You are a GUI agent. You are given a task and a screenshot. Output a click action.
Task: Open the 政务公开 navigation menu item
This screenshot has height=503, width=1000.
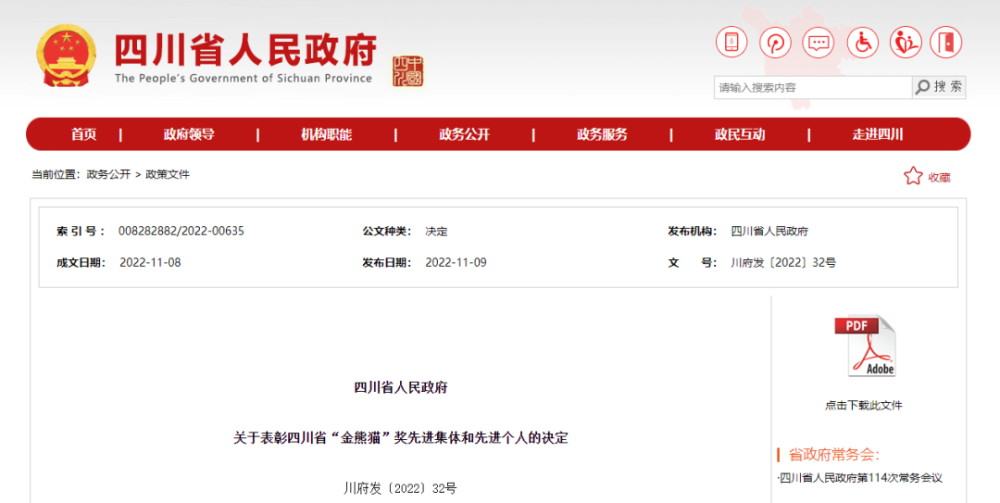coord(464,135)
